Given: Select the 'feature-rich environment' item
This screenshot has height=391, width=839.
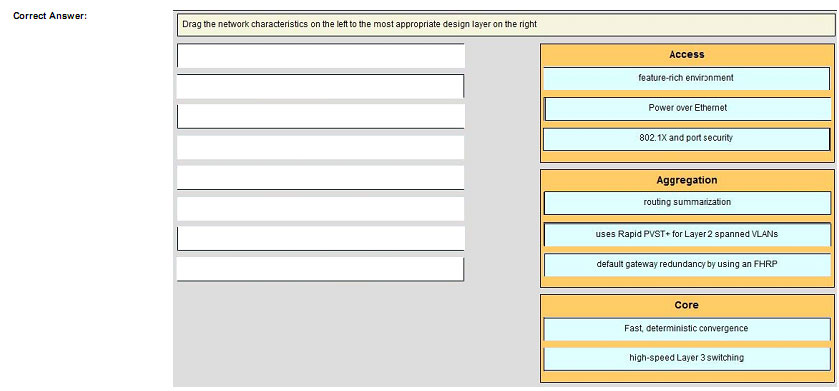Looking at the screenshot, I should point(687,78).
